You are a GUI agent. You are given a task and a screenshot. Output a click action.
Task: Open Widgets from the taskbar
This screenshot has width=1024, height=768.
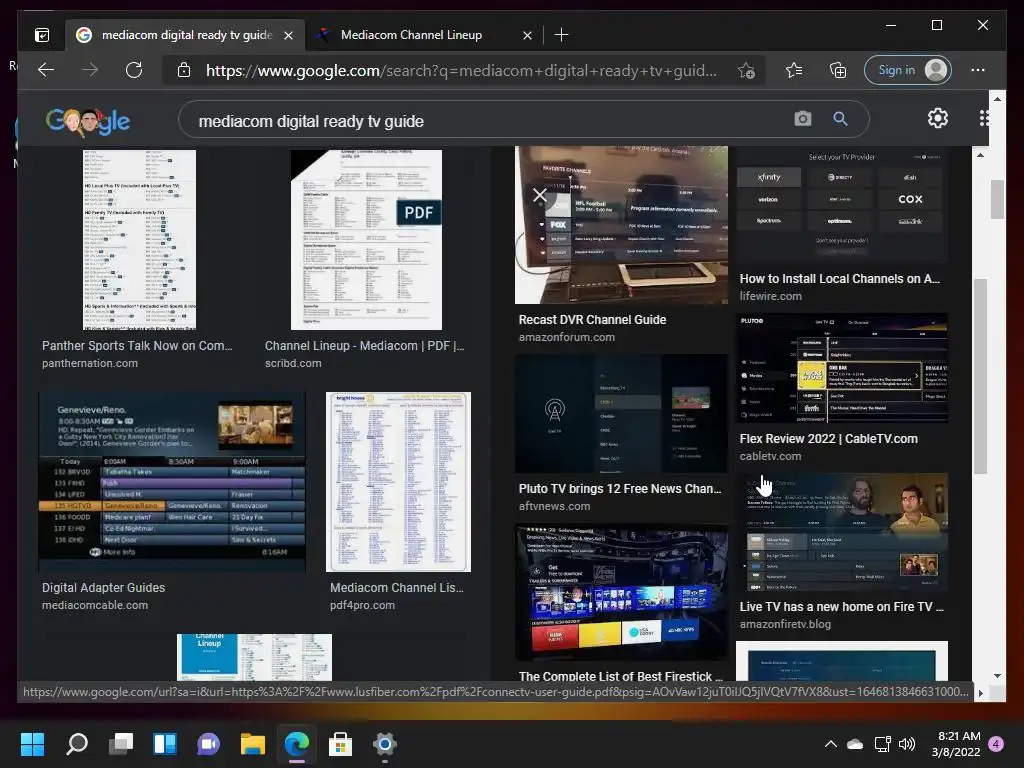[165, 744]
